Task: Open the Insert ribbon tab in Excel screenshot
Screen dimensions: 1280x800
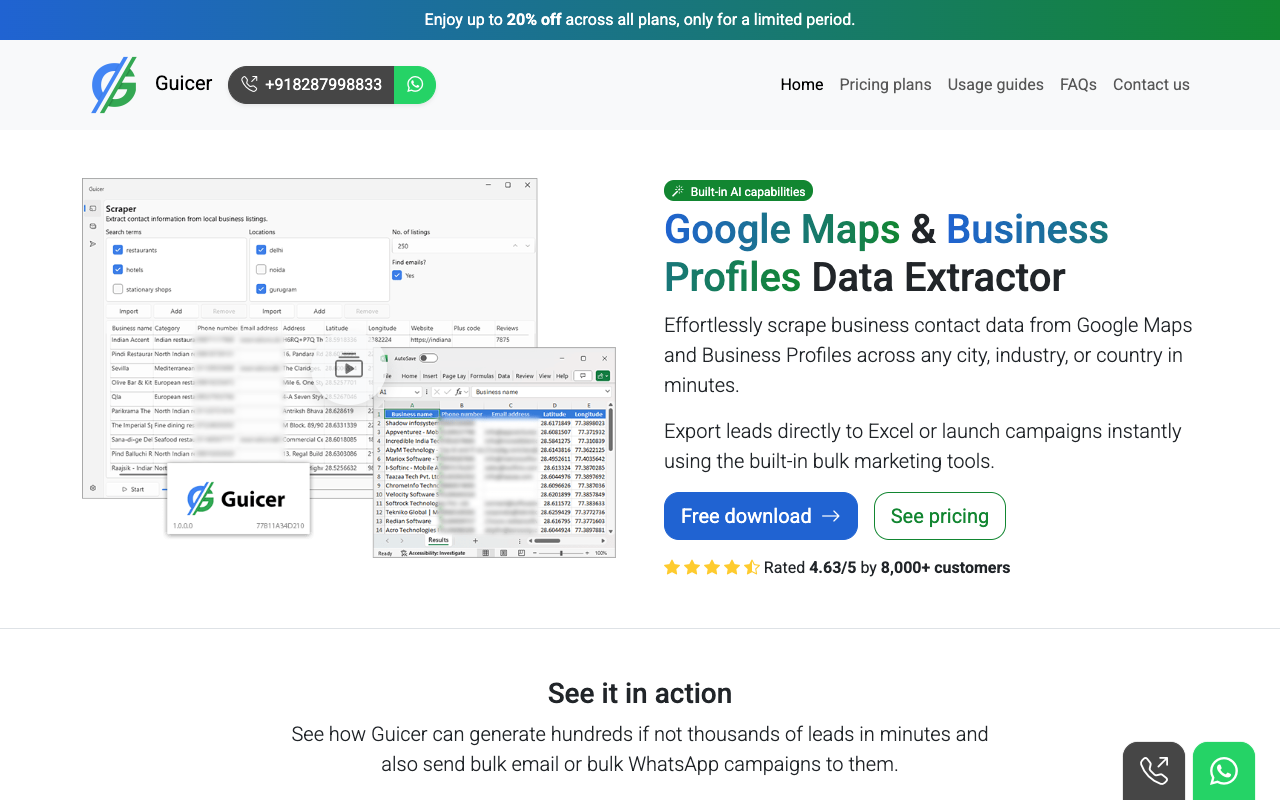Action: pyautogui.click(x=430, y=376)
